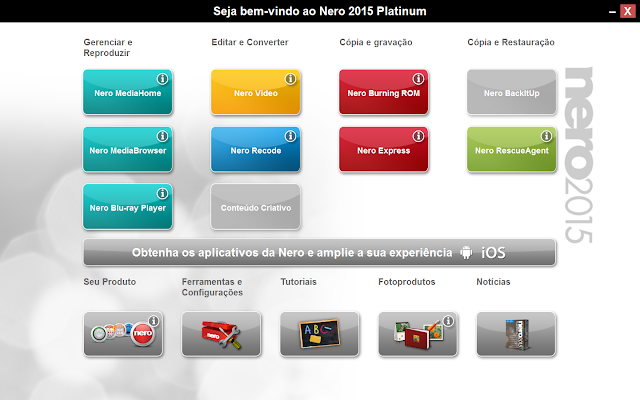Launch Nero Video
The width and height of the screenshot is (640, 400).
(x=256, y=92)
